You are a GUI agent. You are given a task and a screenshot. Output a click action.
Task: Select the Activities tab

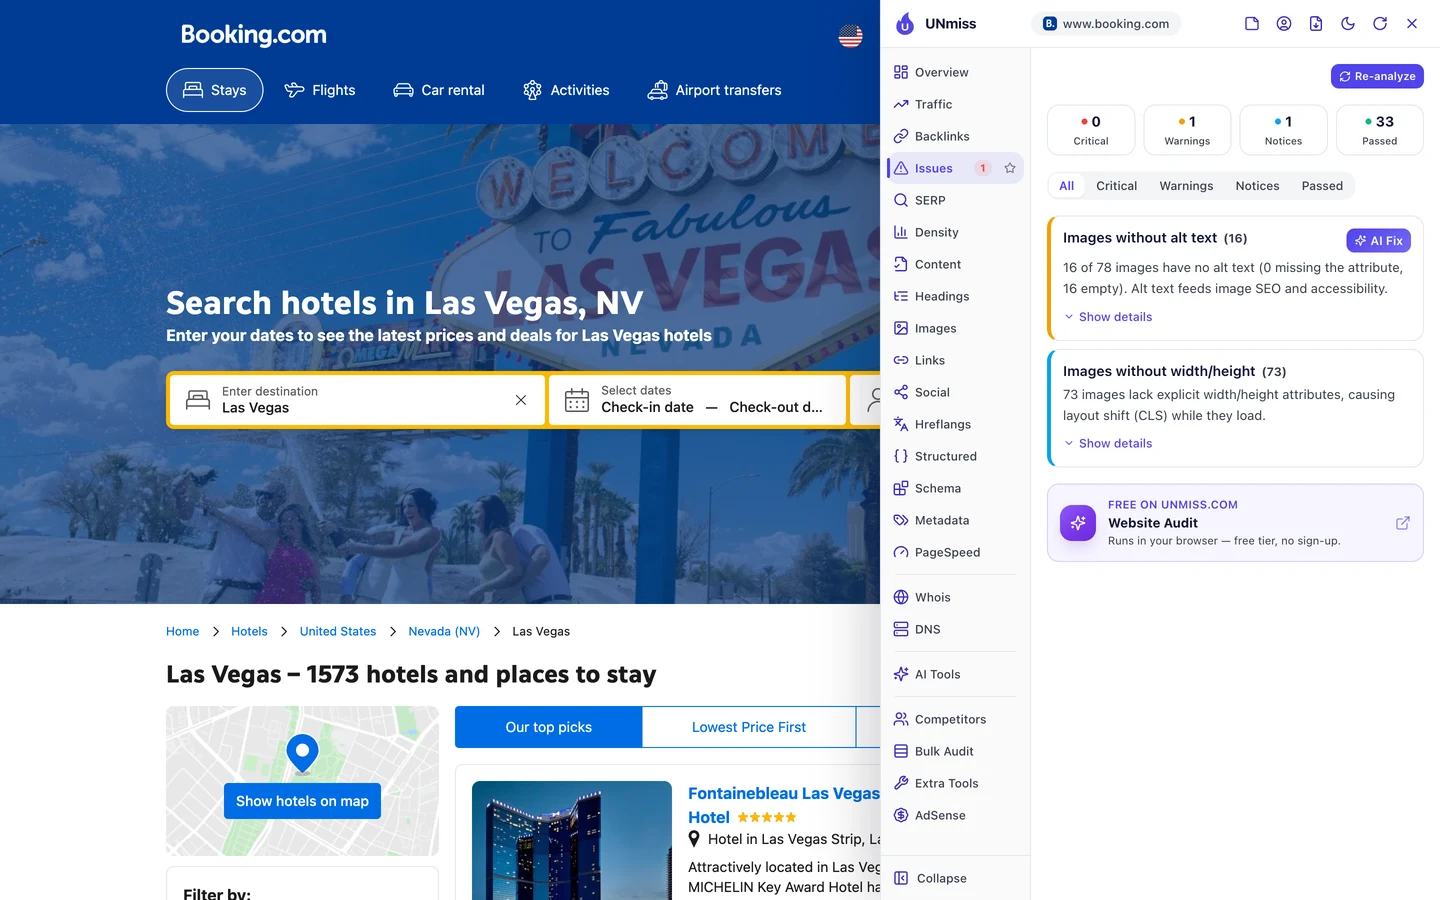[566, 90]
